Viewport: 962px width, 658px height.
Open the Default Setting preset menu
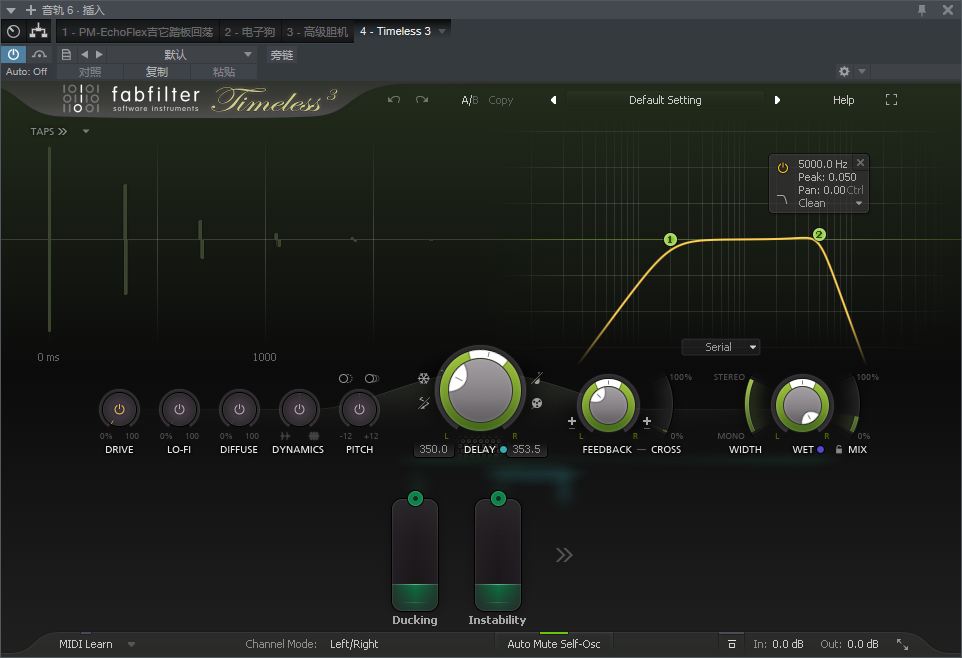(x=665, y=100)
